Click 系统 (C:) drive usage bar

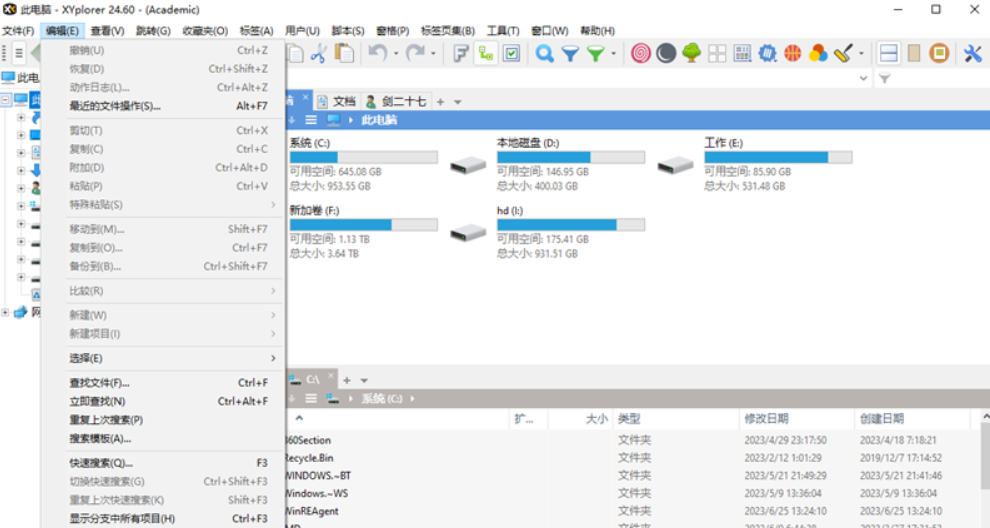click(364, 157)
